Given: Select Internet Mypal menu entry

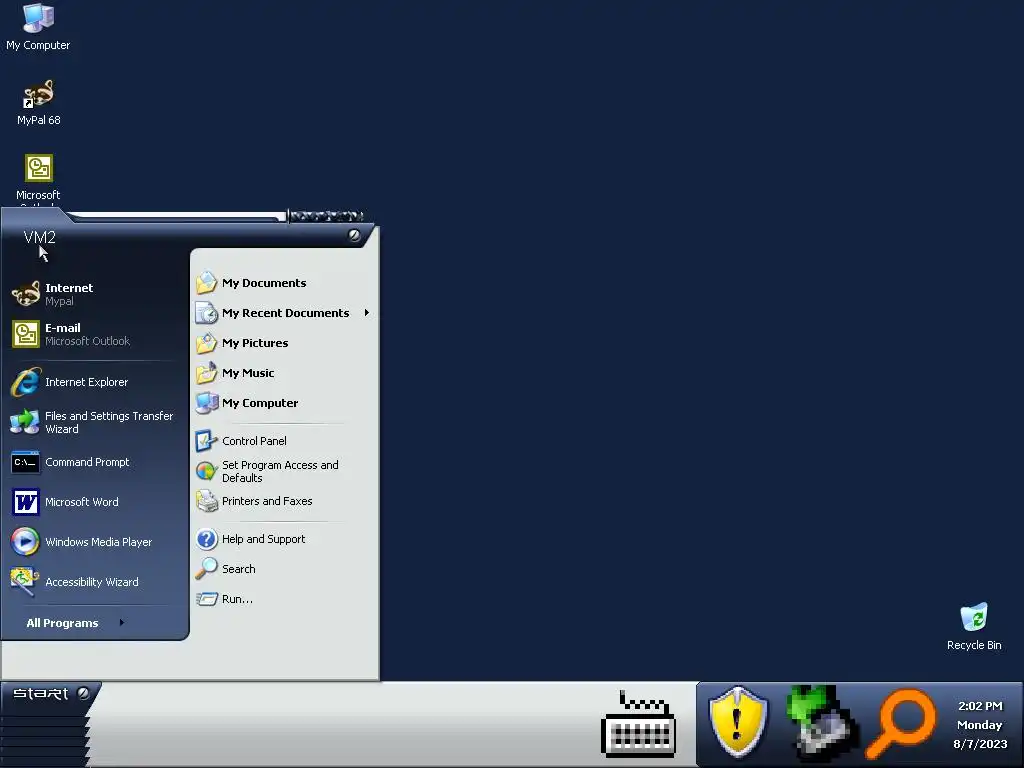Looking at the screenshot, I should 95,294.
